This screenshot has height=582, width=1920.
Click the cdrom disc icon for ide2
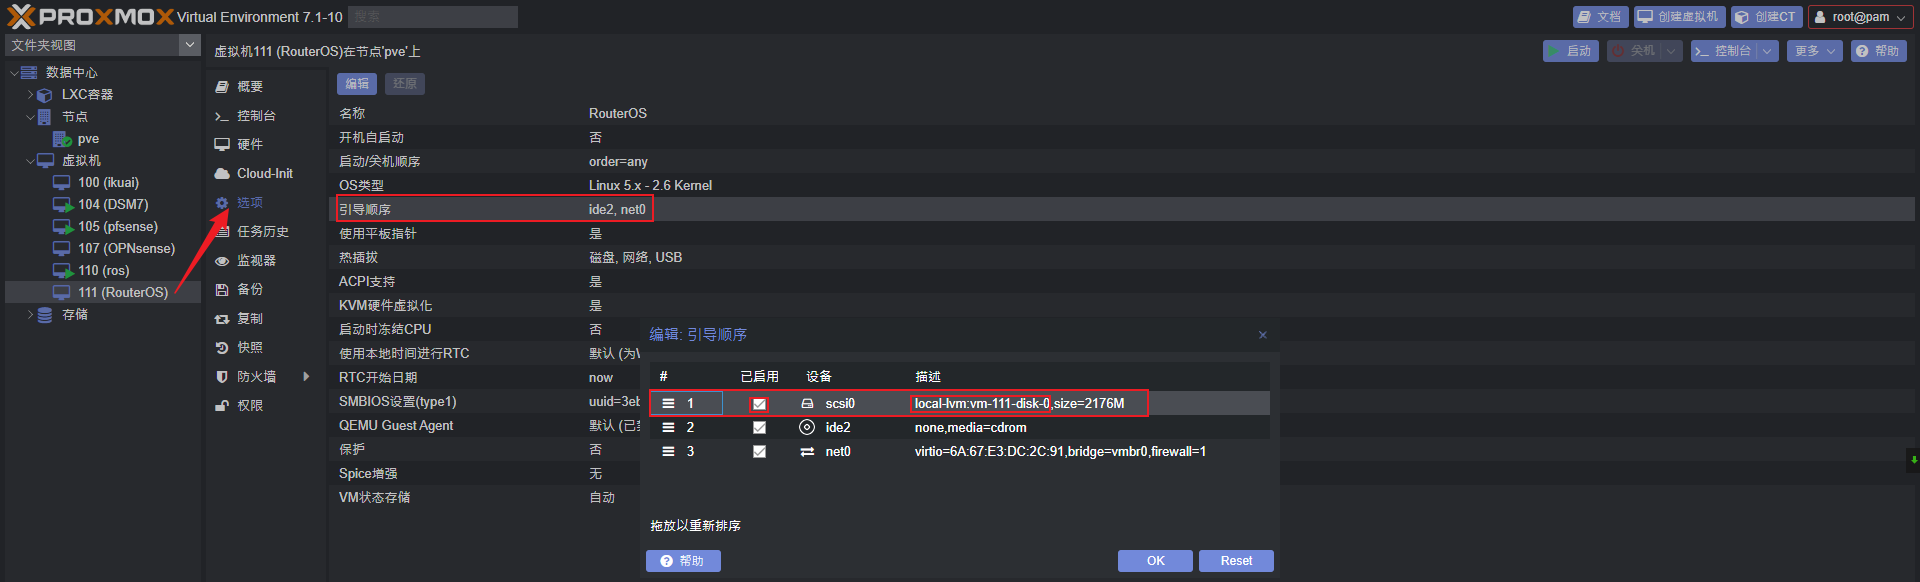click(807, 427)
